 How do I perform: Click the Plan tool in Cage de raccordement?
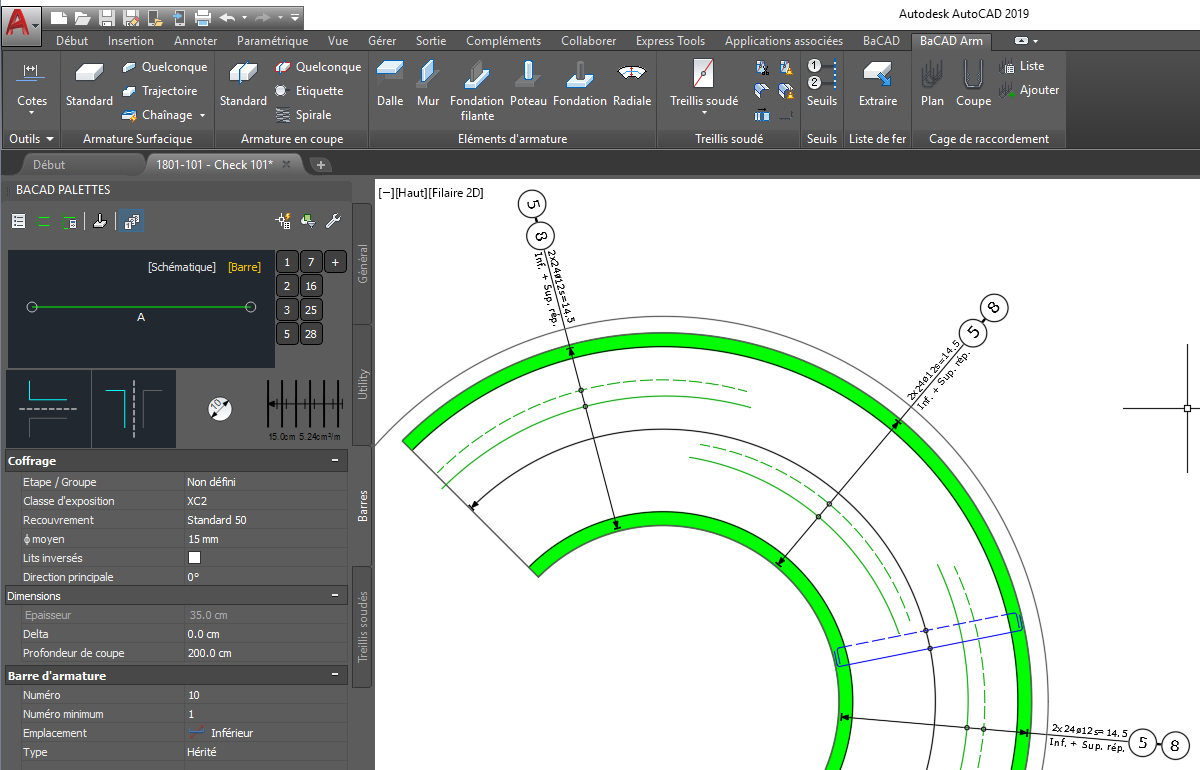932,85
